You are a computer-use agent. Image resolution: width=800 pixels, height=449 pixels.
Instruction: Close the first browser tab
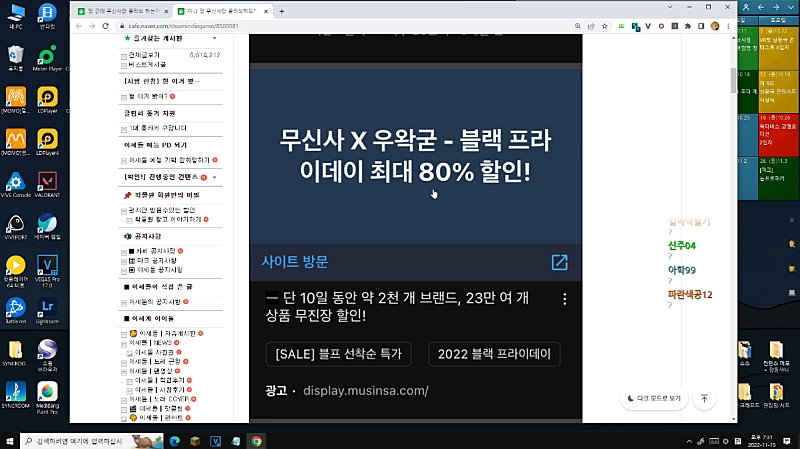coord(166,11)
